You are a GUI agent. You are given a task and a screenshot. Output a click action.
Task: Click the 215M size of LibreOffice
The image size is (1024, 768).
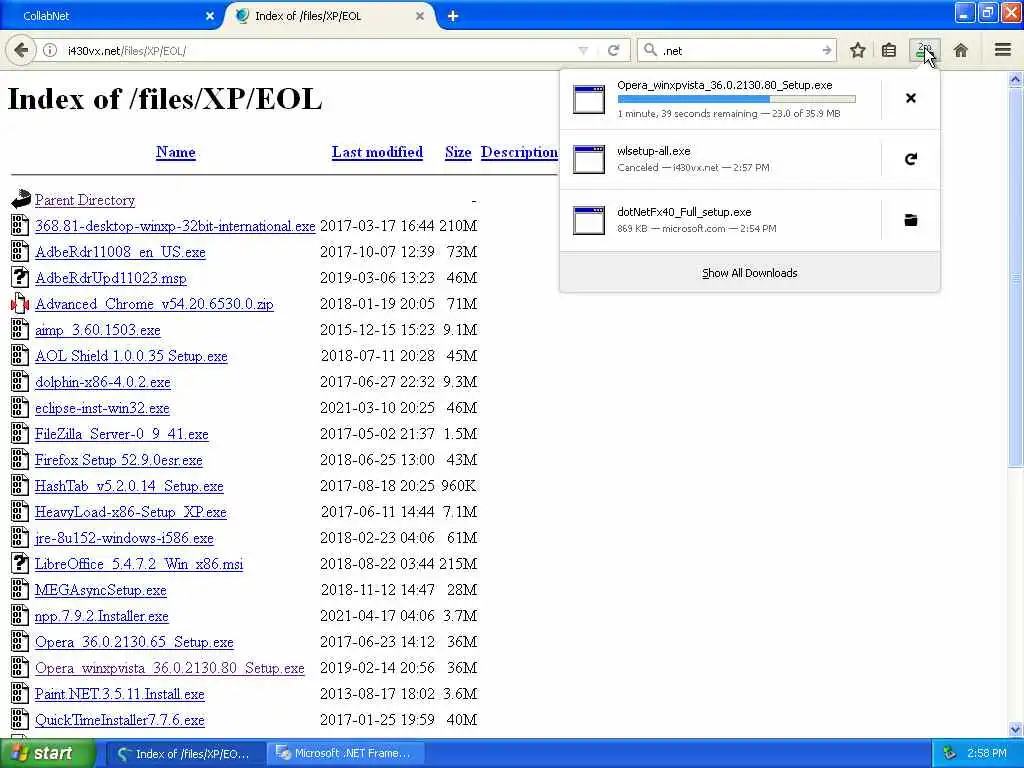click(x=458, y=564)
